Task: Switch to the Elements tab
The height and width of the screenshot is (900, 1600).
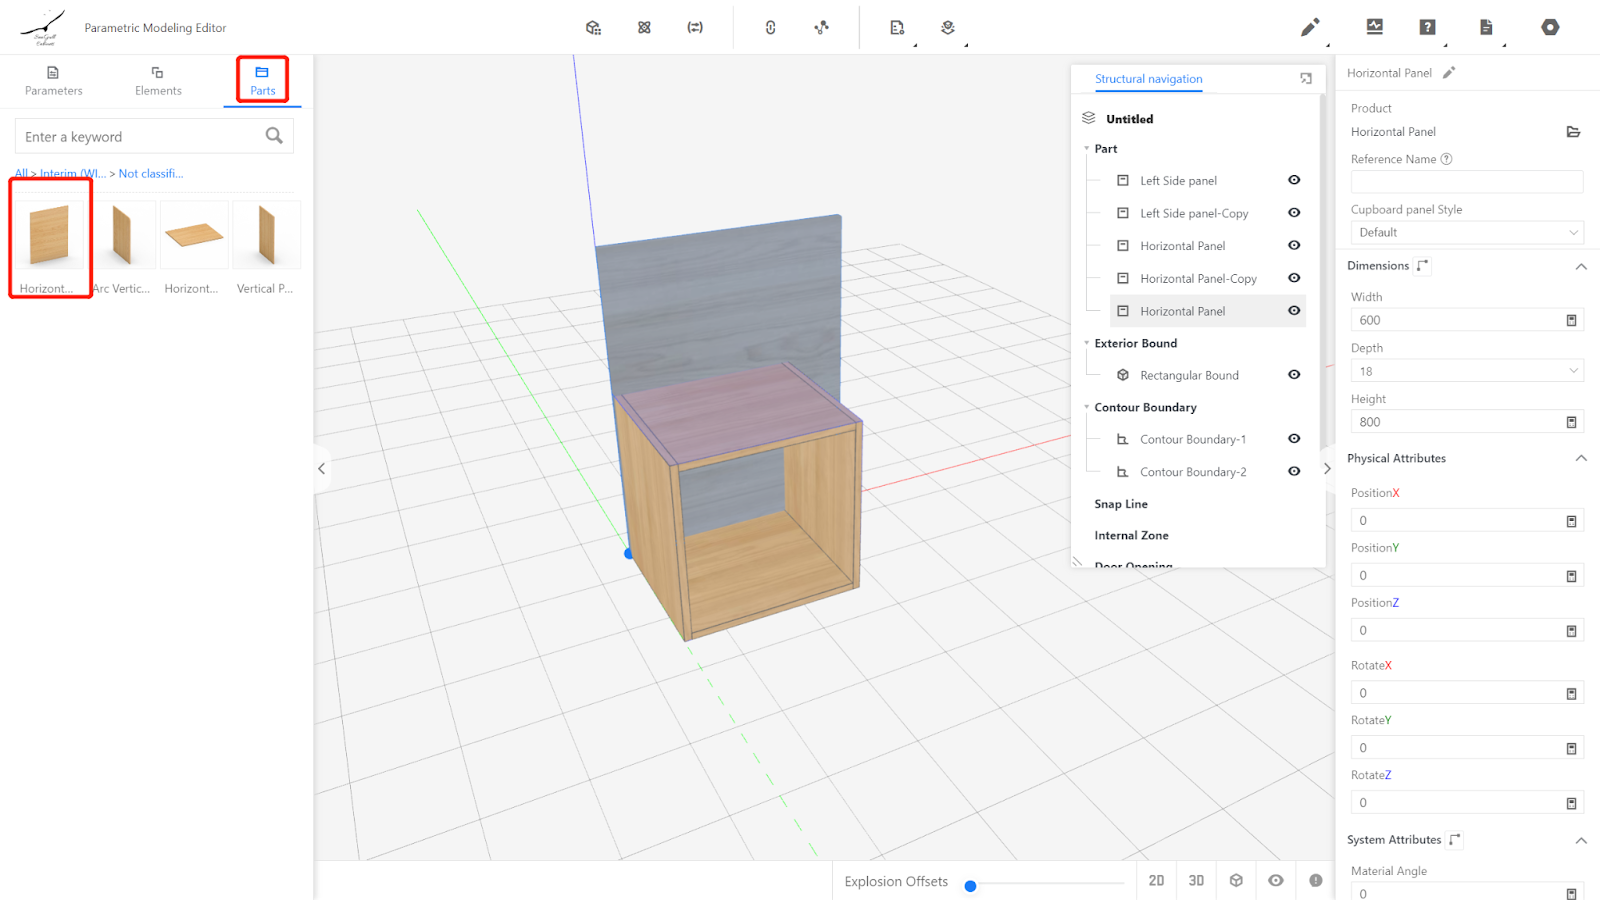Action: coord(158,80)
